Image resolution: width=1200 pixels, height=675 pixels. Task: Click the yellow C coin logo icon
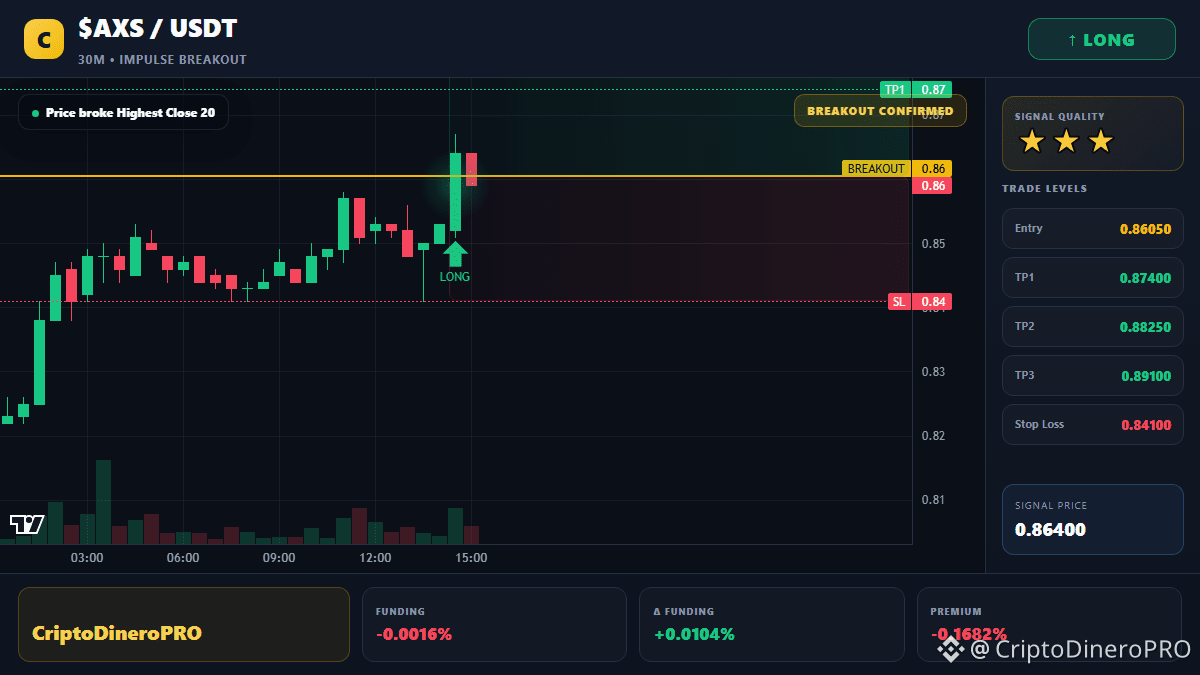(43, 40)
